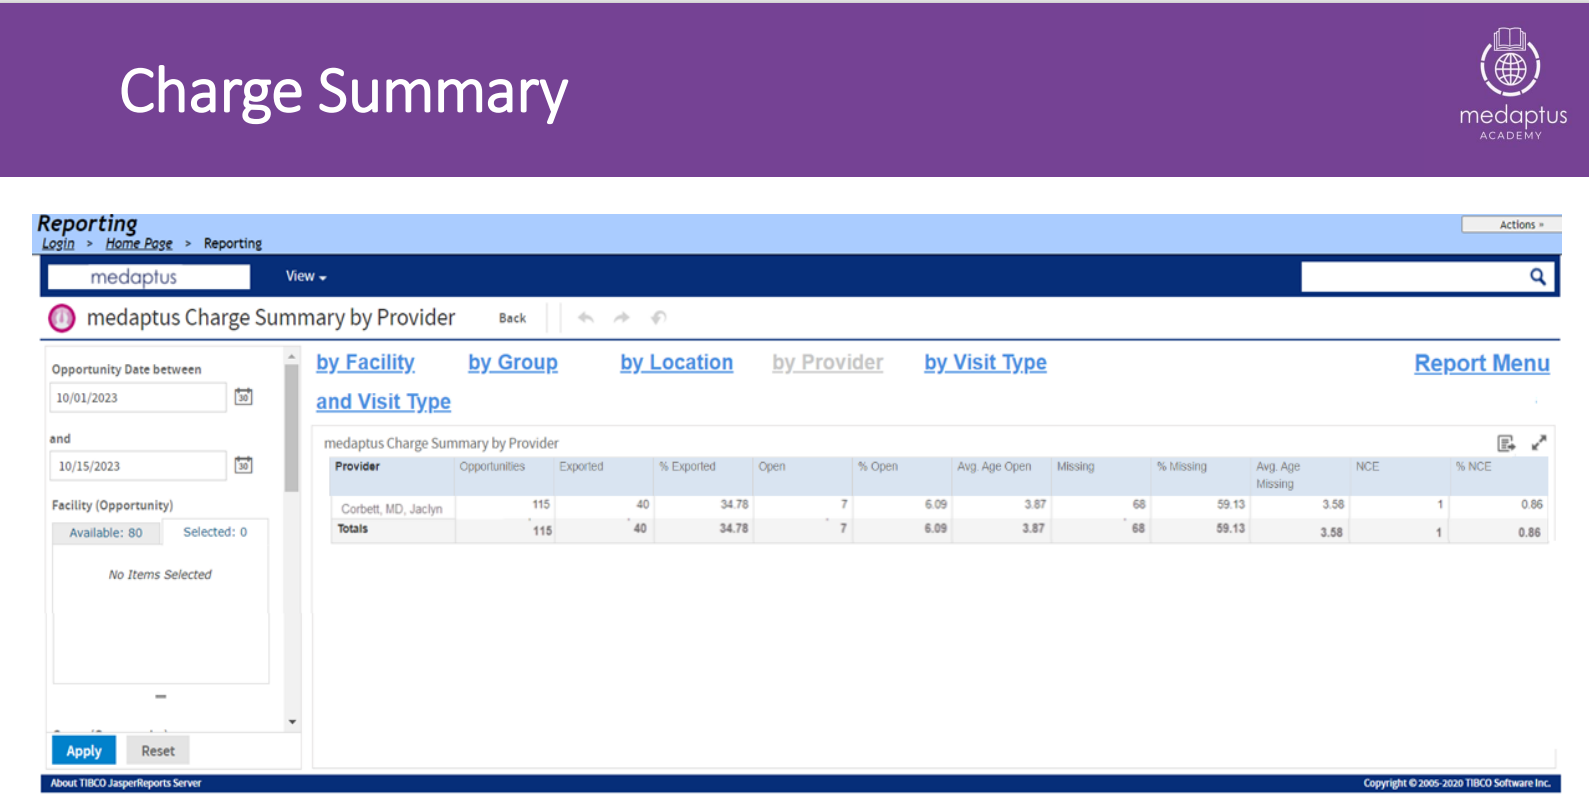Reset the filter options
Viewport: 1589px width, 803px height.
(x=158, y=750)
